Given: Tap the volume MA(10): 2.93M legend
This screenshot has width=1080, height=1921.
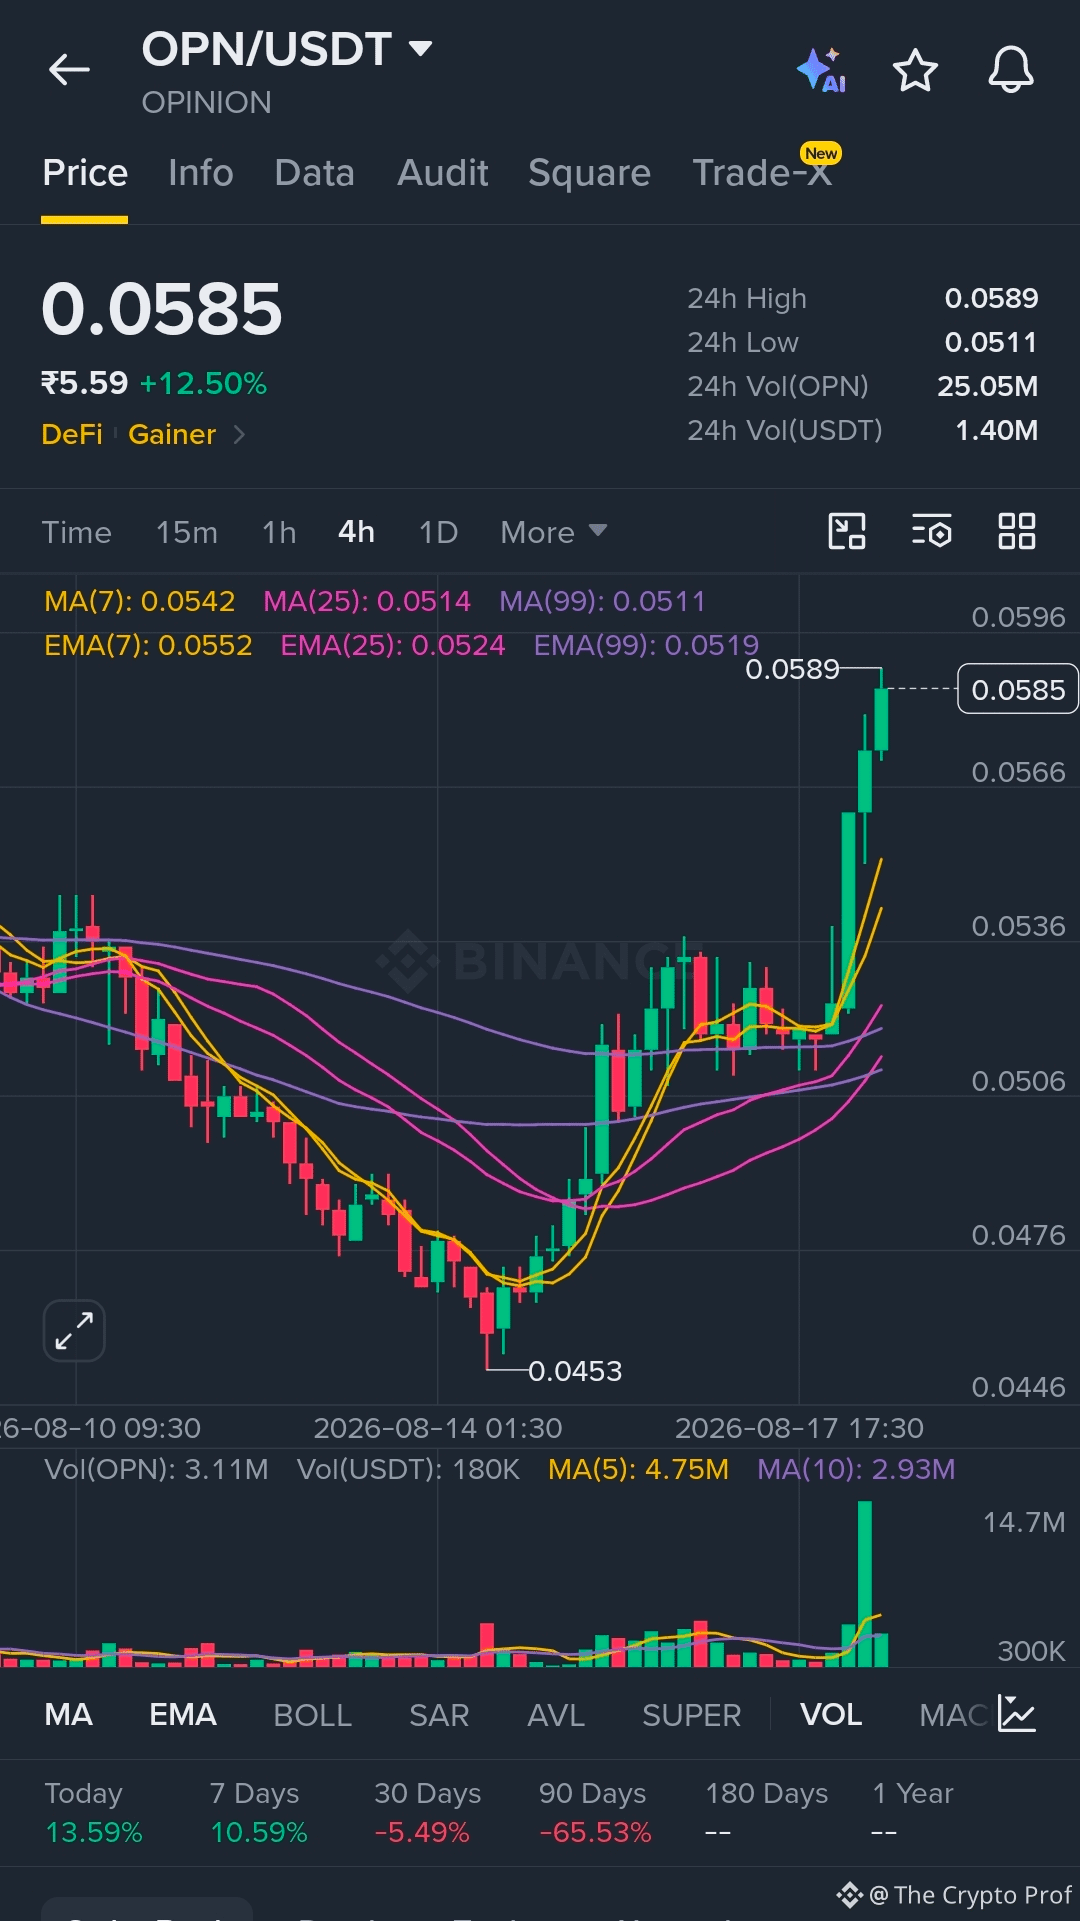Looking at the screenshot, I should point(856,1469).
